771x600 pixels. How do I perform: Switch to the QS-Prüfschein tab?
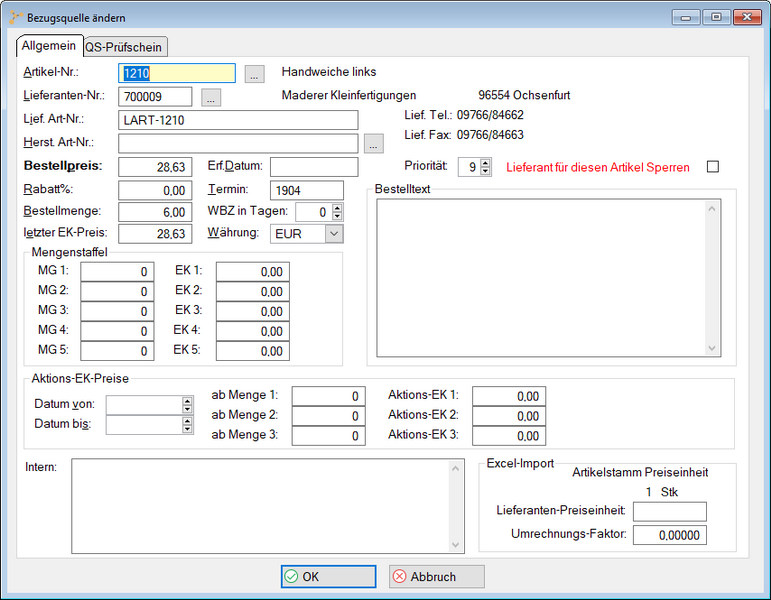click(x=125, y=47)
